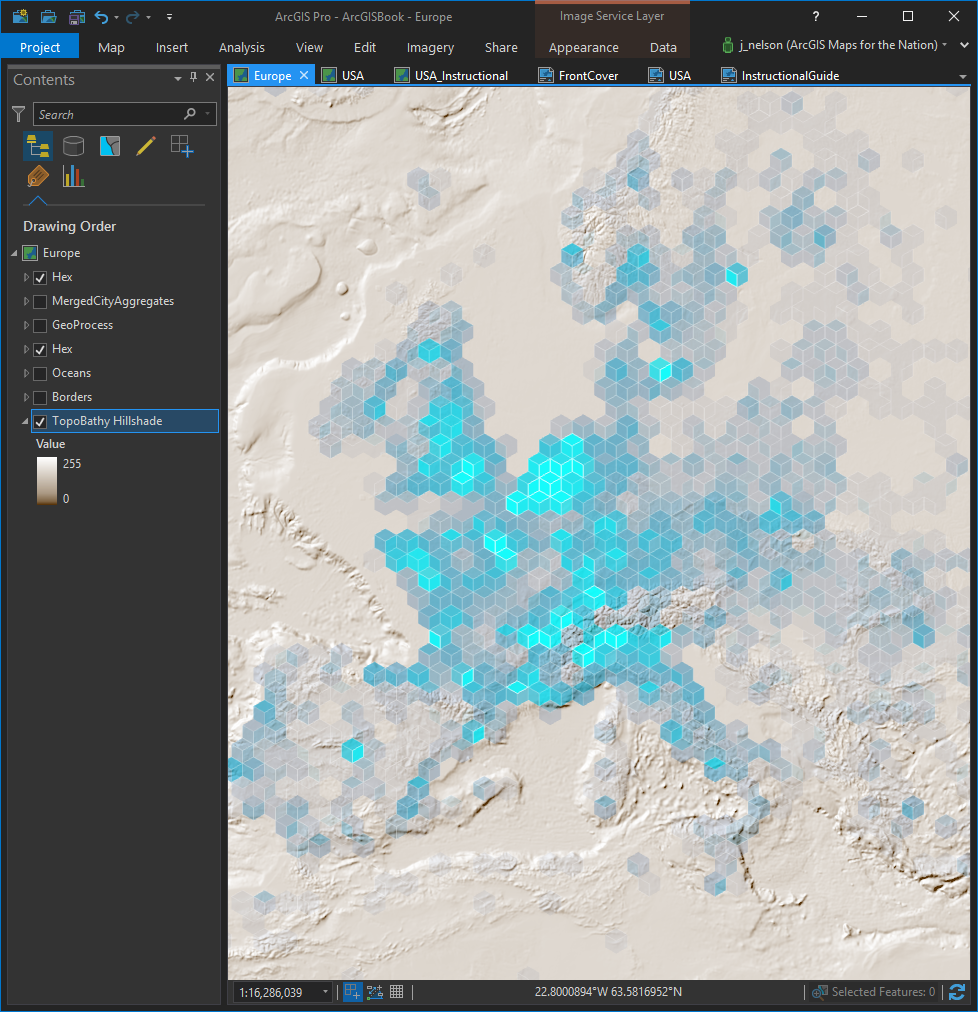Select the TopoBathy Hillshade layer name
978x1012 pixels.
(x=107, y=421)
